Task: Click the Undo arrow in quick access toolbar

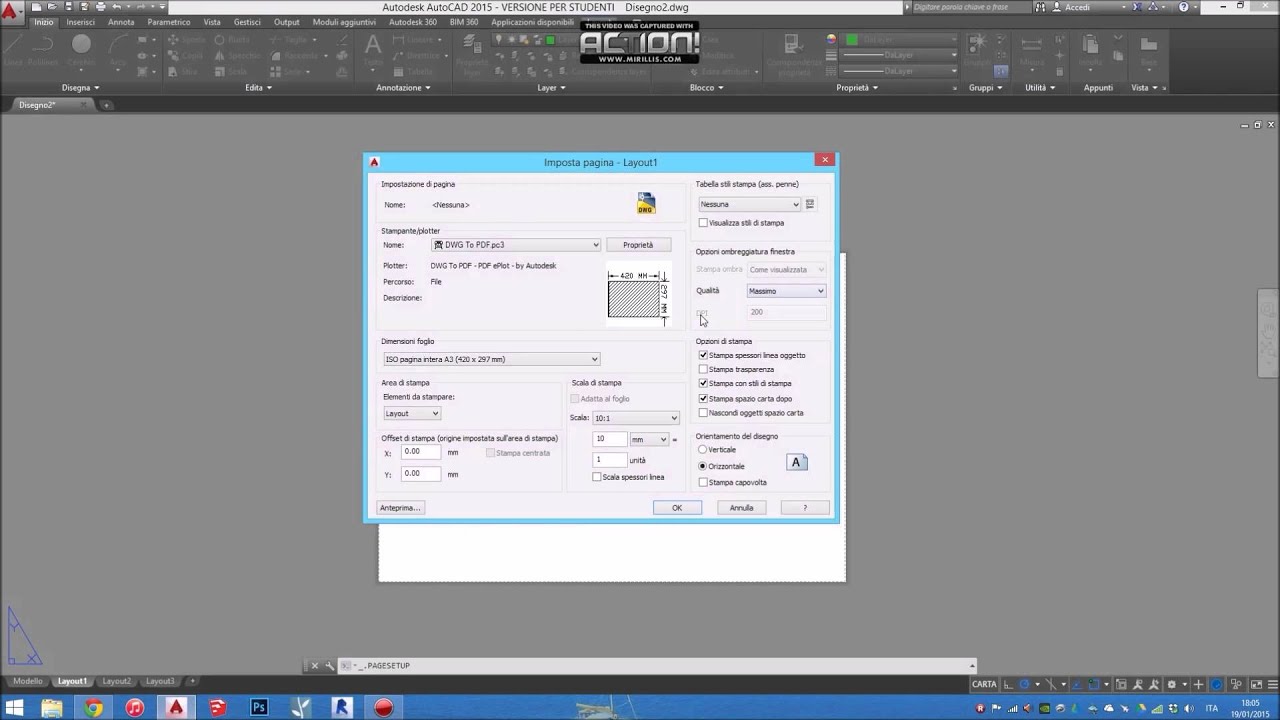Action: [x=116, y=7]
